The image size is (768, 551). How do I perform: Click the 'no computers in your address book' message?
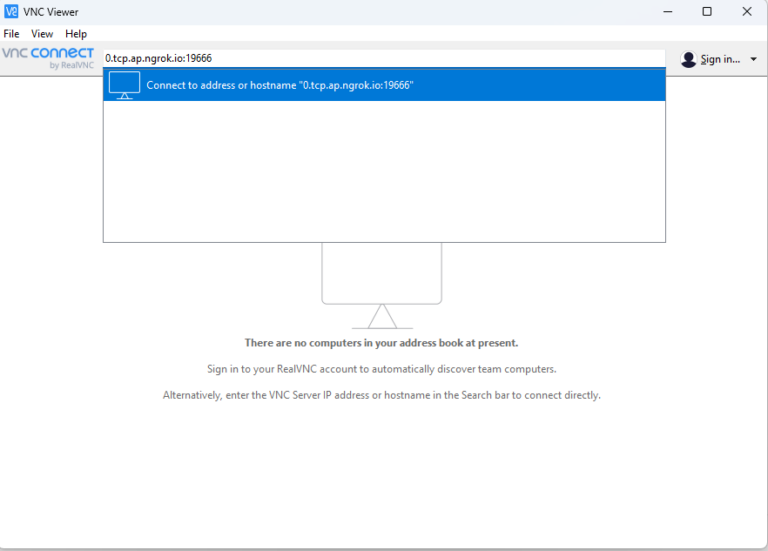pos(381,343)
